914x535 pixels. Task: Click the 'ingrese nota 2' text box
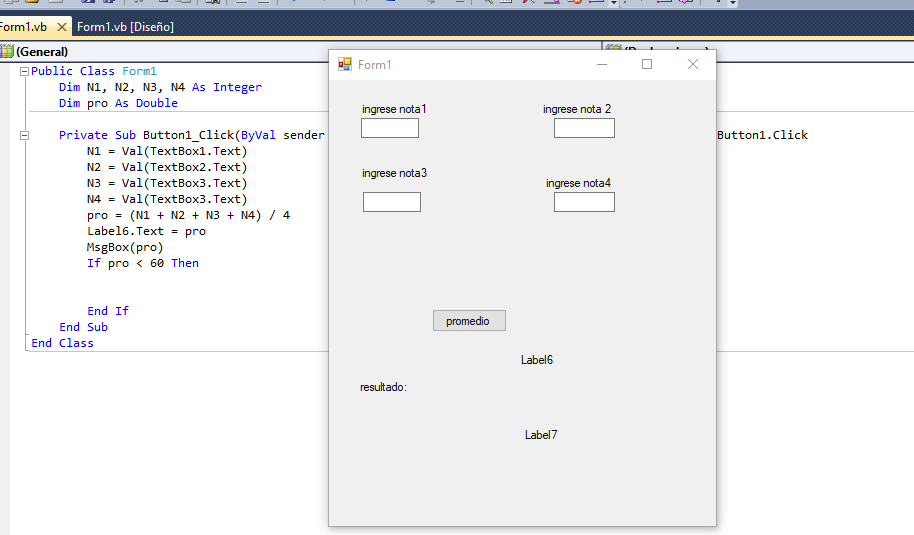coord(584,128)
